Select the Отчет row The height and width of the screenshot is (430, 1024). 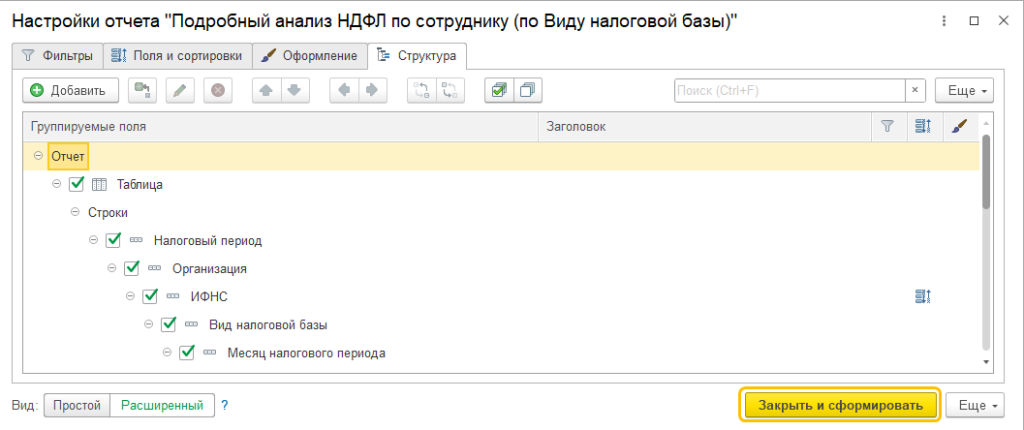tap(501, 156)
